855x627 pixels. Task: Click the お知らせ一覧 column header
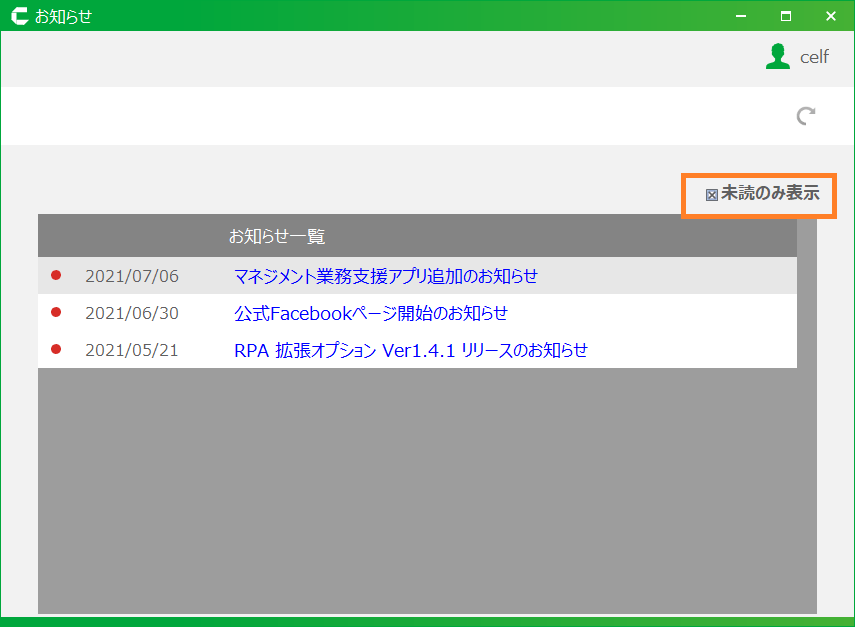pyautogui.click(x=277, y=236)
